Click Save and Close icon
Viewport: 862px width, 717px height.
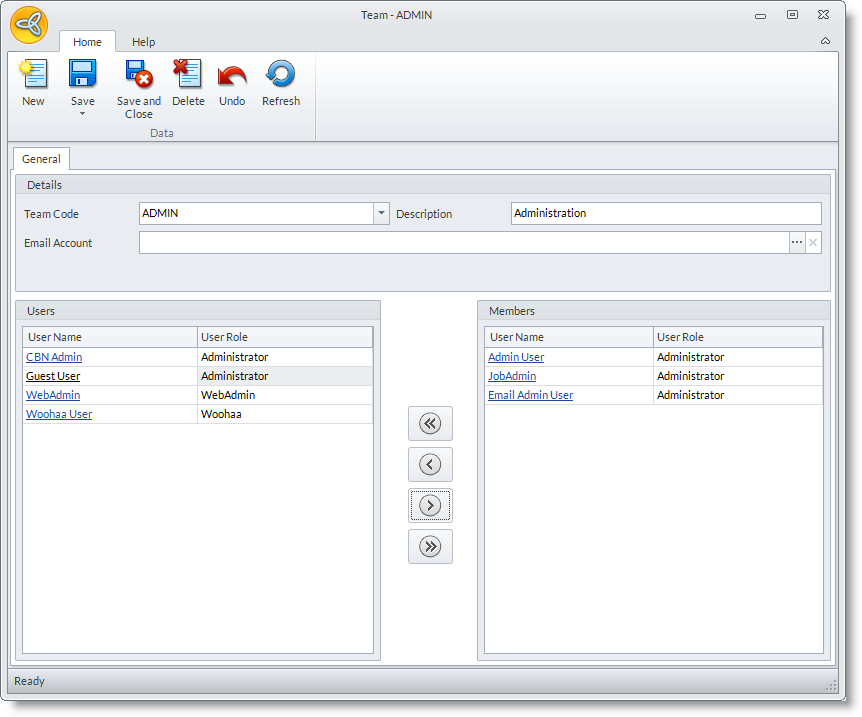tap(138, 75)
